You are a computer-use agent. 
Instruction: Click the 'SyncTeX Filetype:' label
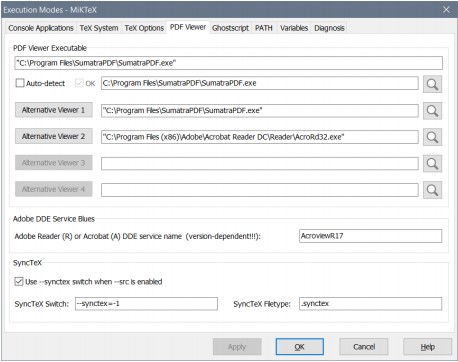coord(262,304)
